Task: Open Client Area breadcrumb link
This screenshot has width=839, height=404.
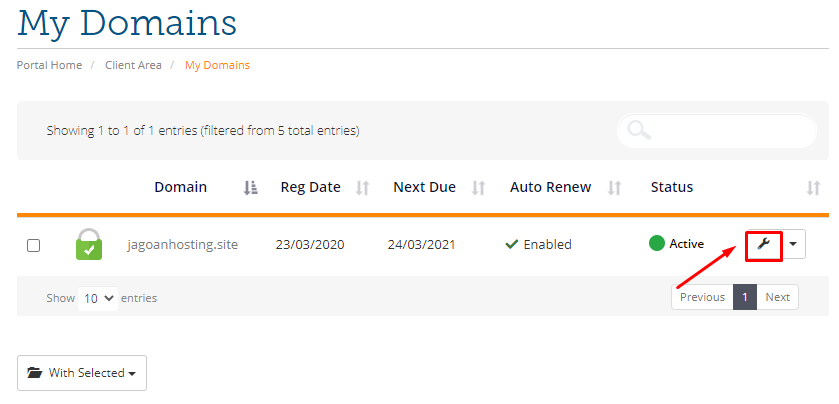Action: click(133, 65)
